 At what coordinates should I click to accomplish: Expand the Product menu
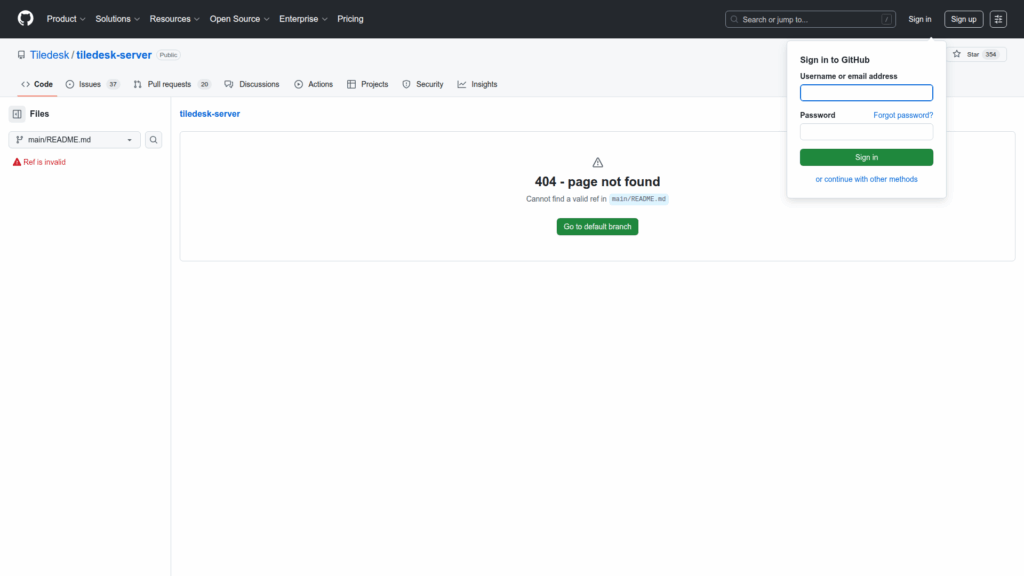(66, 19)
